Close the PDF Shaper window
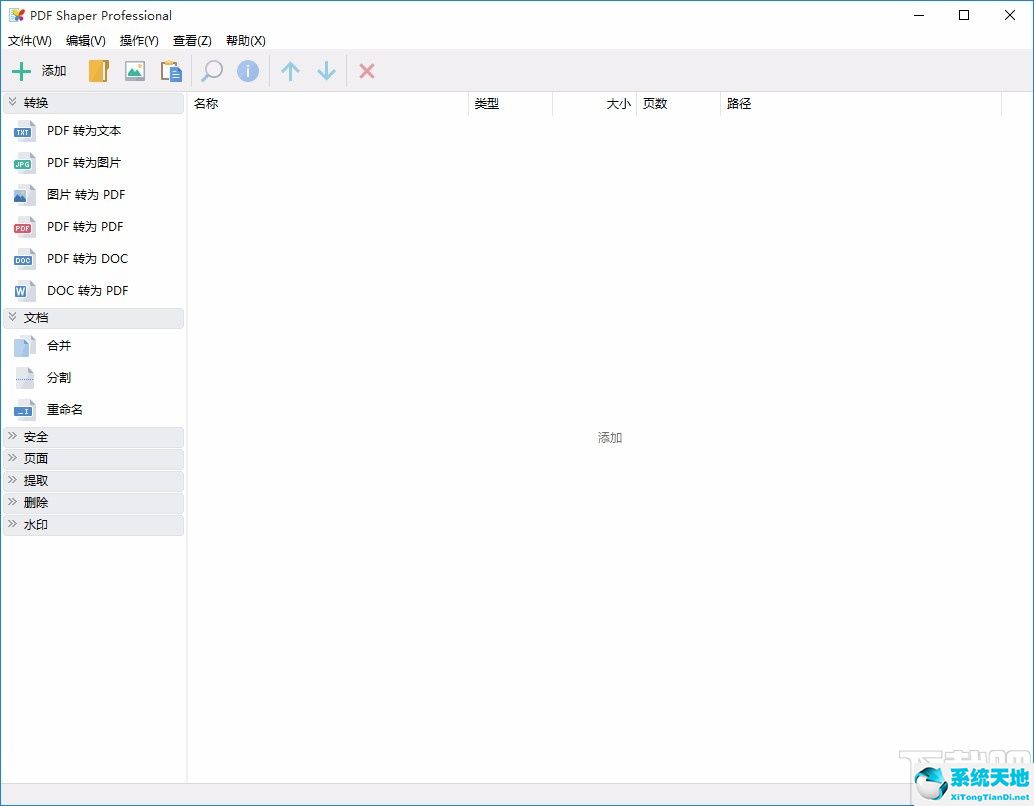The height and width of the screenshot is (806, 1034). click(1010, 15)
